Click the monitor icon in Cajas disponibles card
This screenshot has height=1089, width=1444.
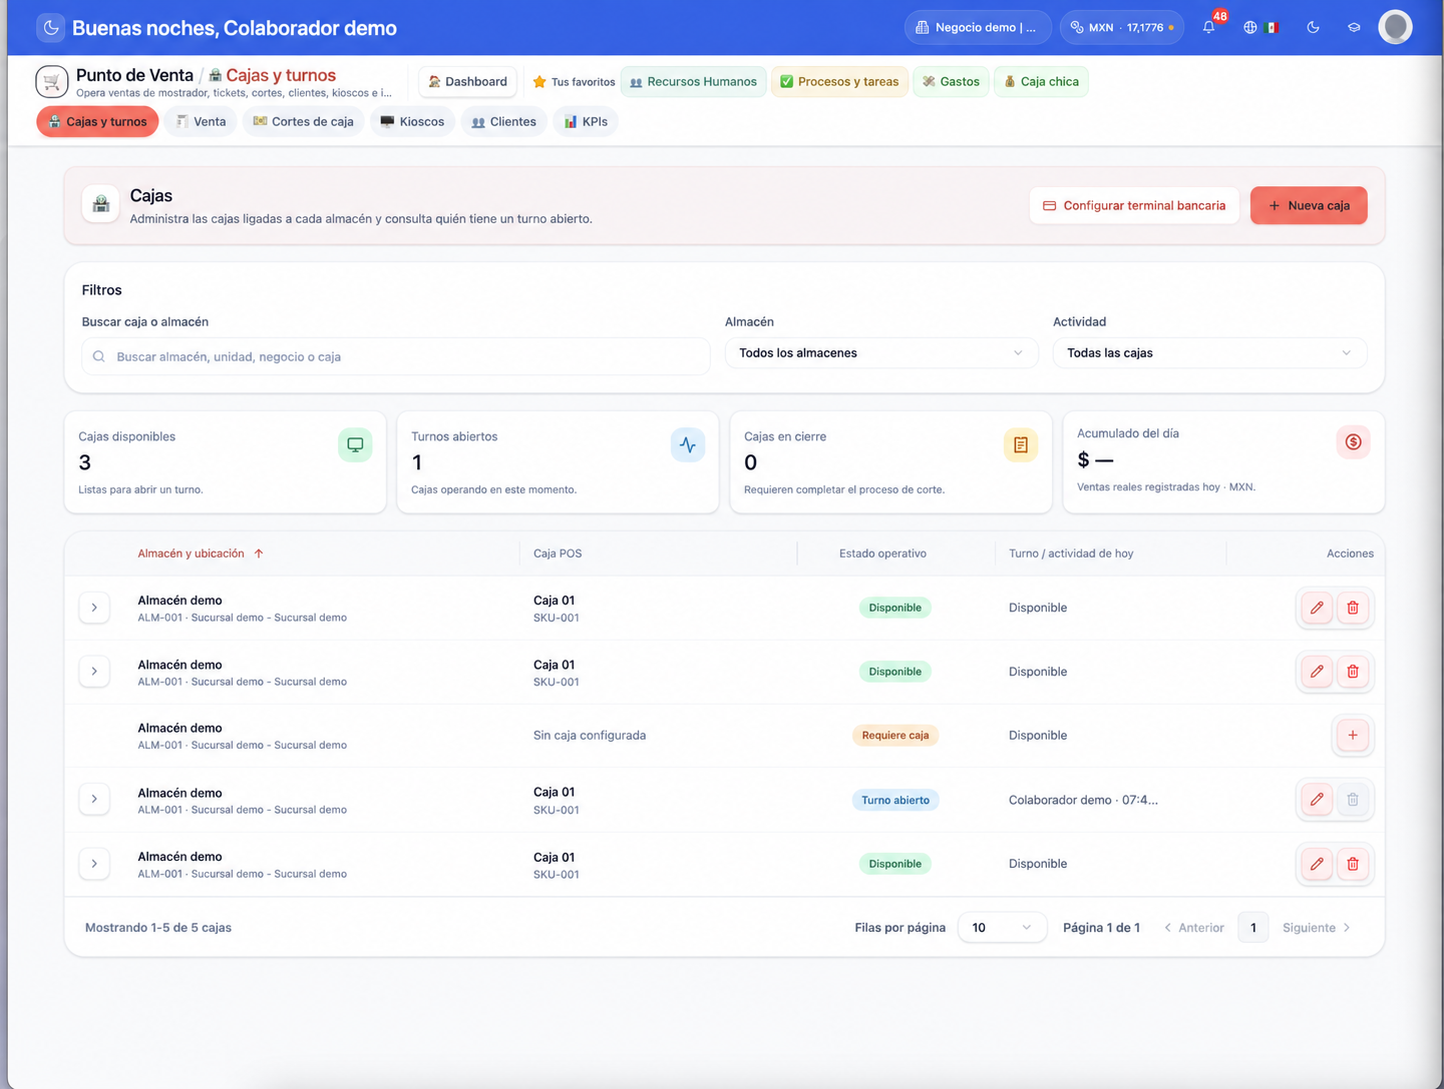click(355, 445)
